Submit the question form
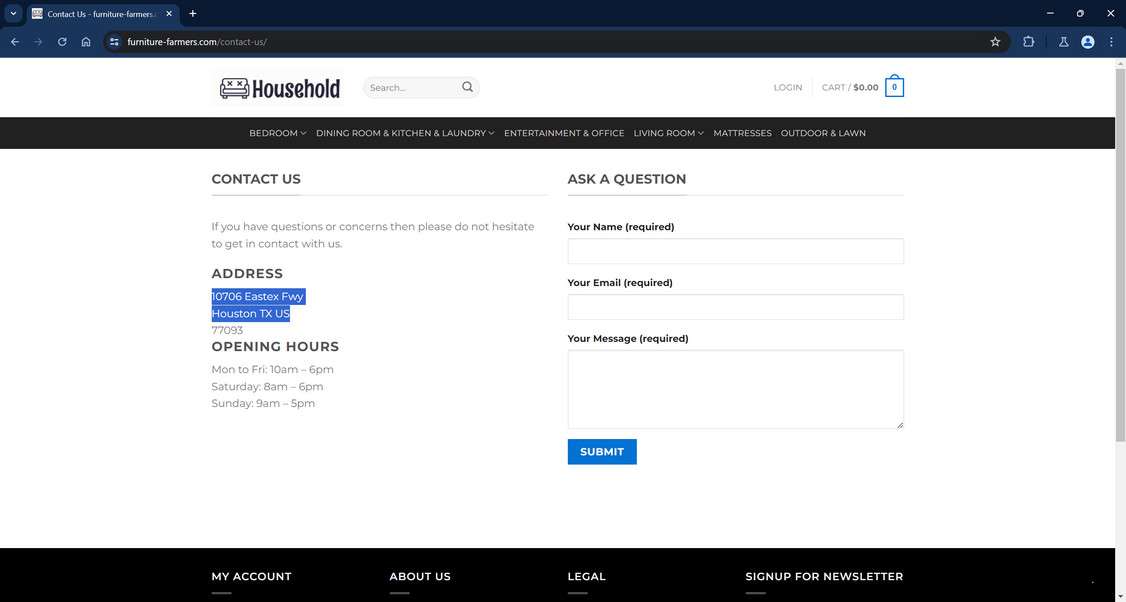 click(x=602, y=452)
